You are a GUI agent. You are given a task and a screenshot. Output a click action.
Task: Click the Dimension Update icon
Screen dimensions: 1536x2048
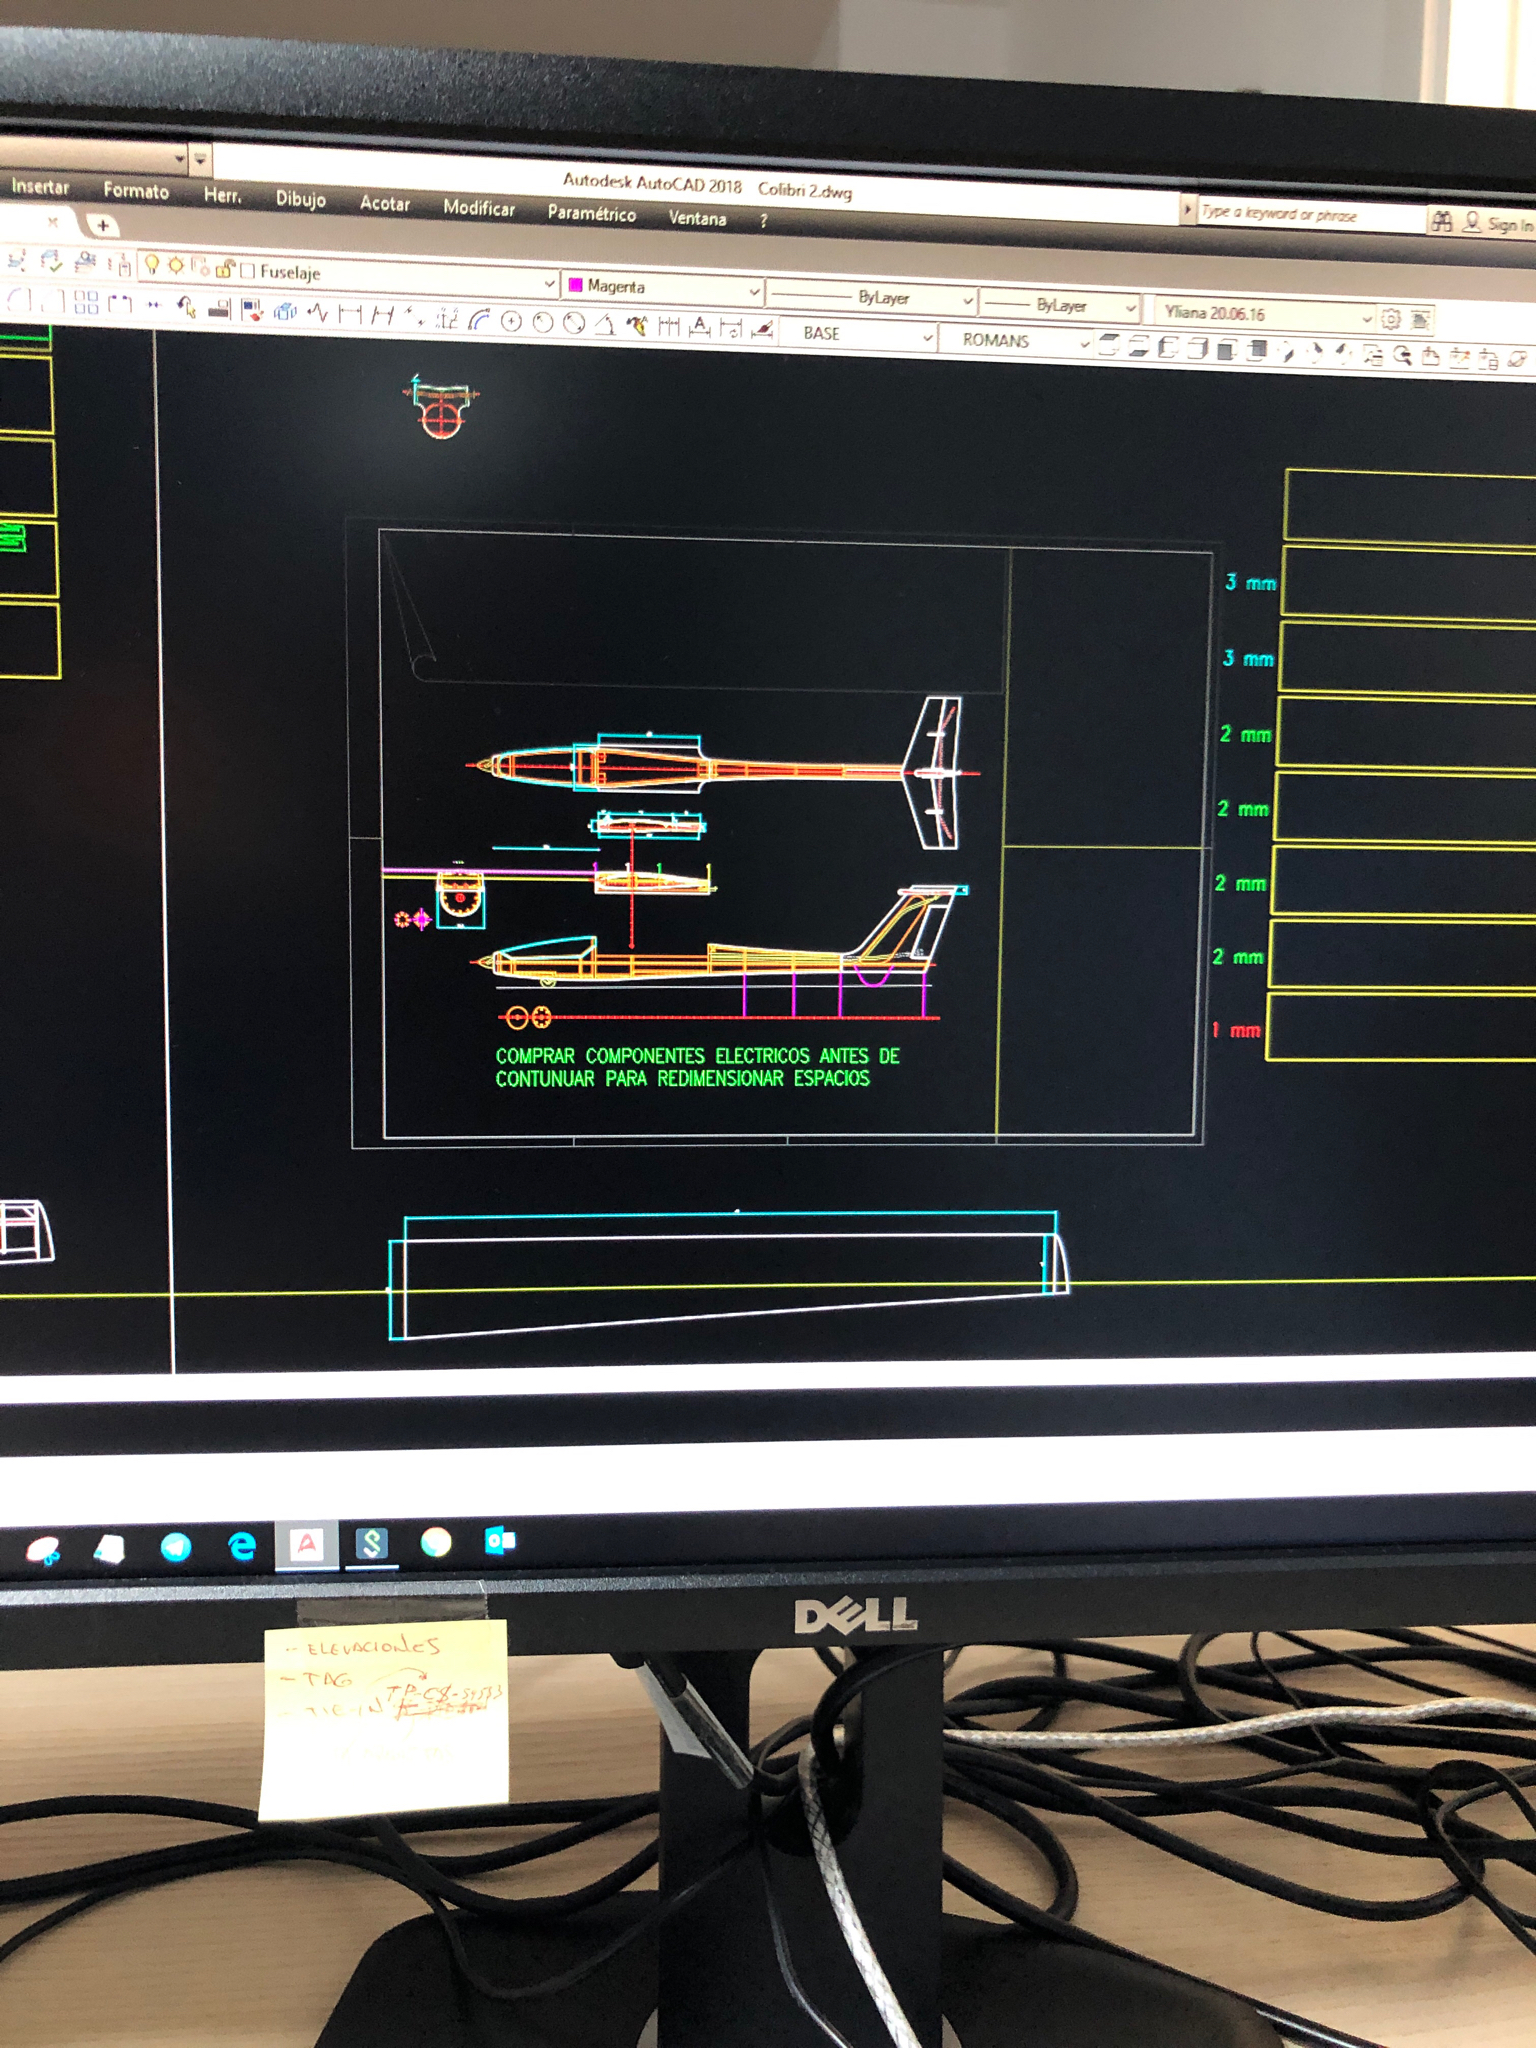(731, 328)
